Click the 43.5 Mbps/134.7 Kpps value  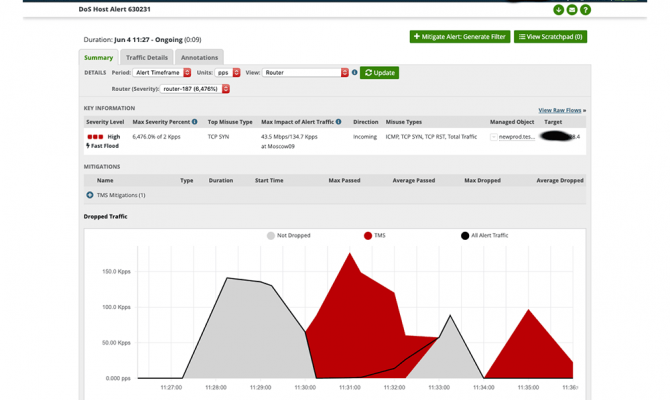click(x=289, y=137)
